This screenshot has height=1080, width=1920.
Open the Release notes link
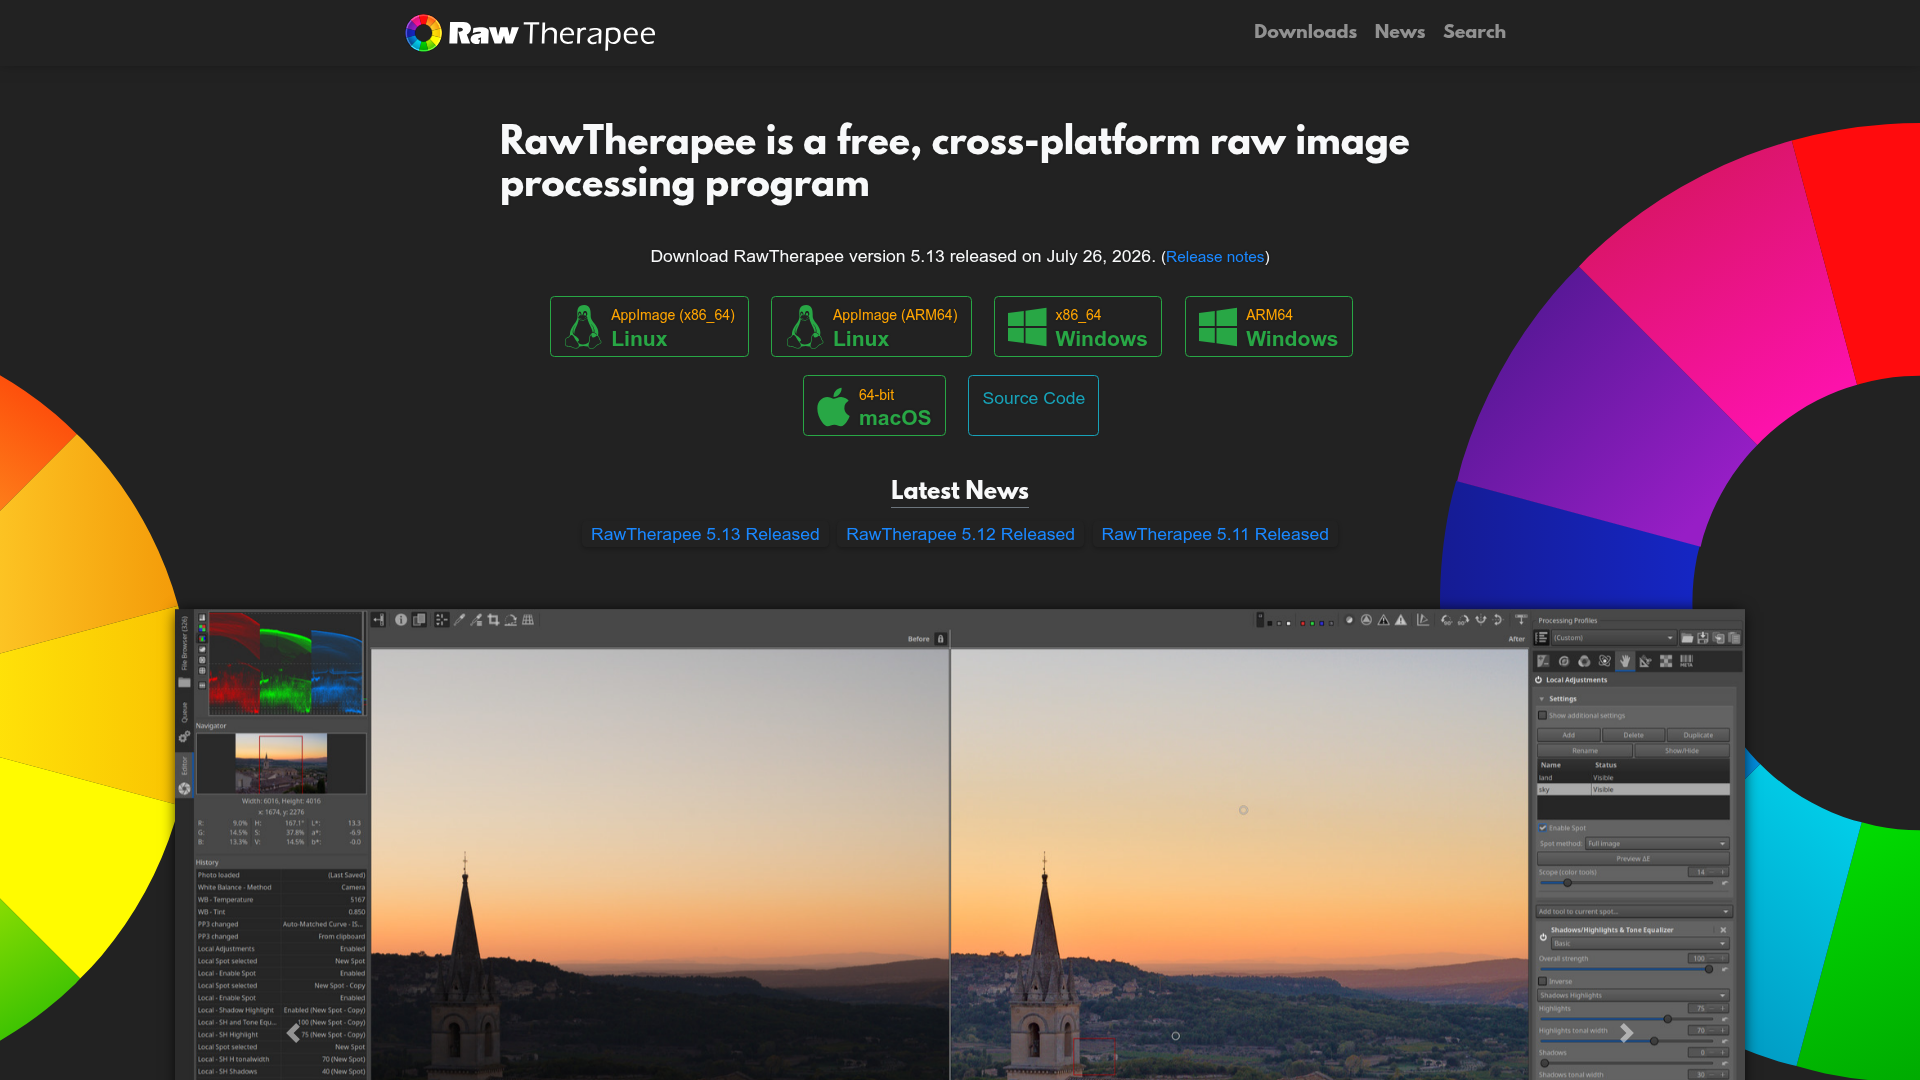click(x=1215, y=257)
